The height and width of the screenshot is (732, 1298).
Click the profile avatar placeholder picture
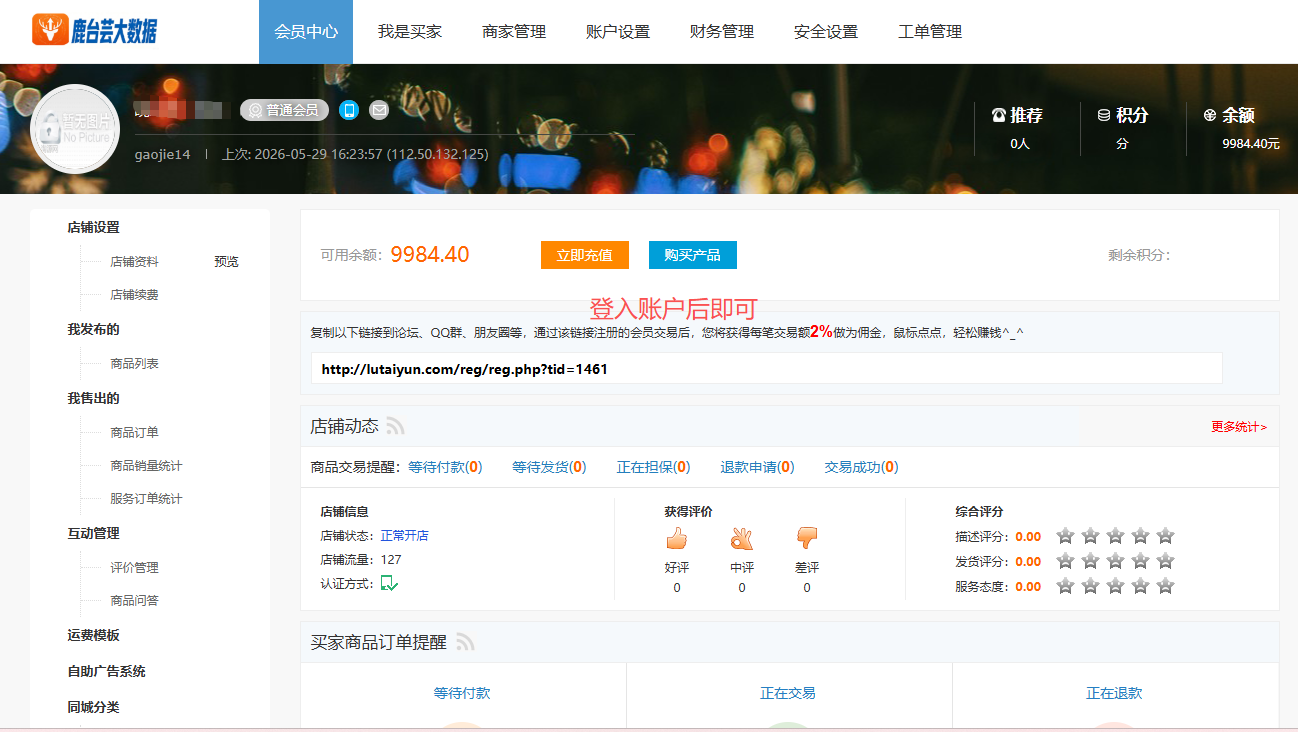[x=75, y=129]
